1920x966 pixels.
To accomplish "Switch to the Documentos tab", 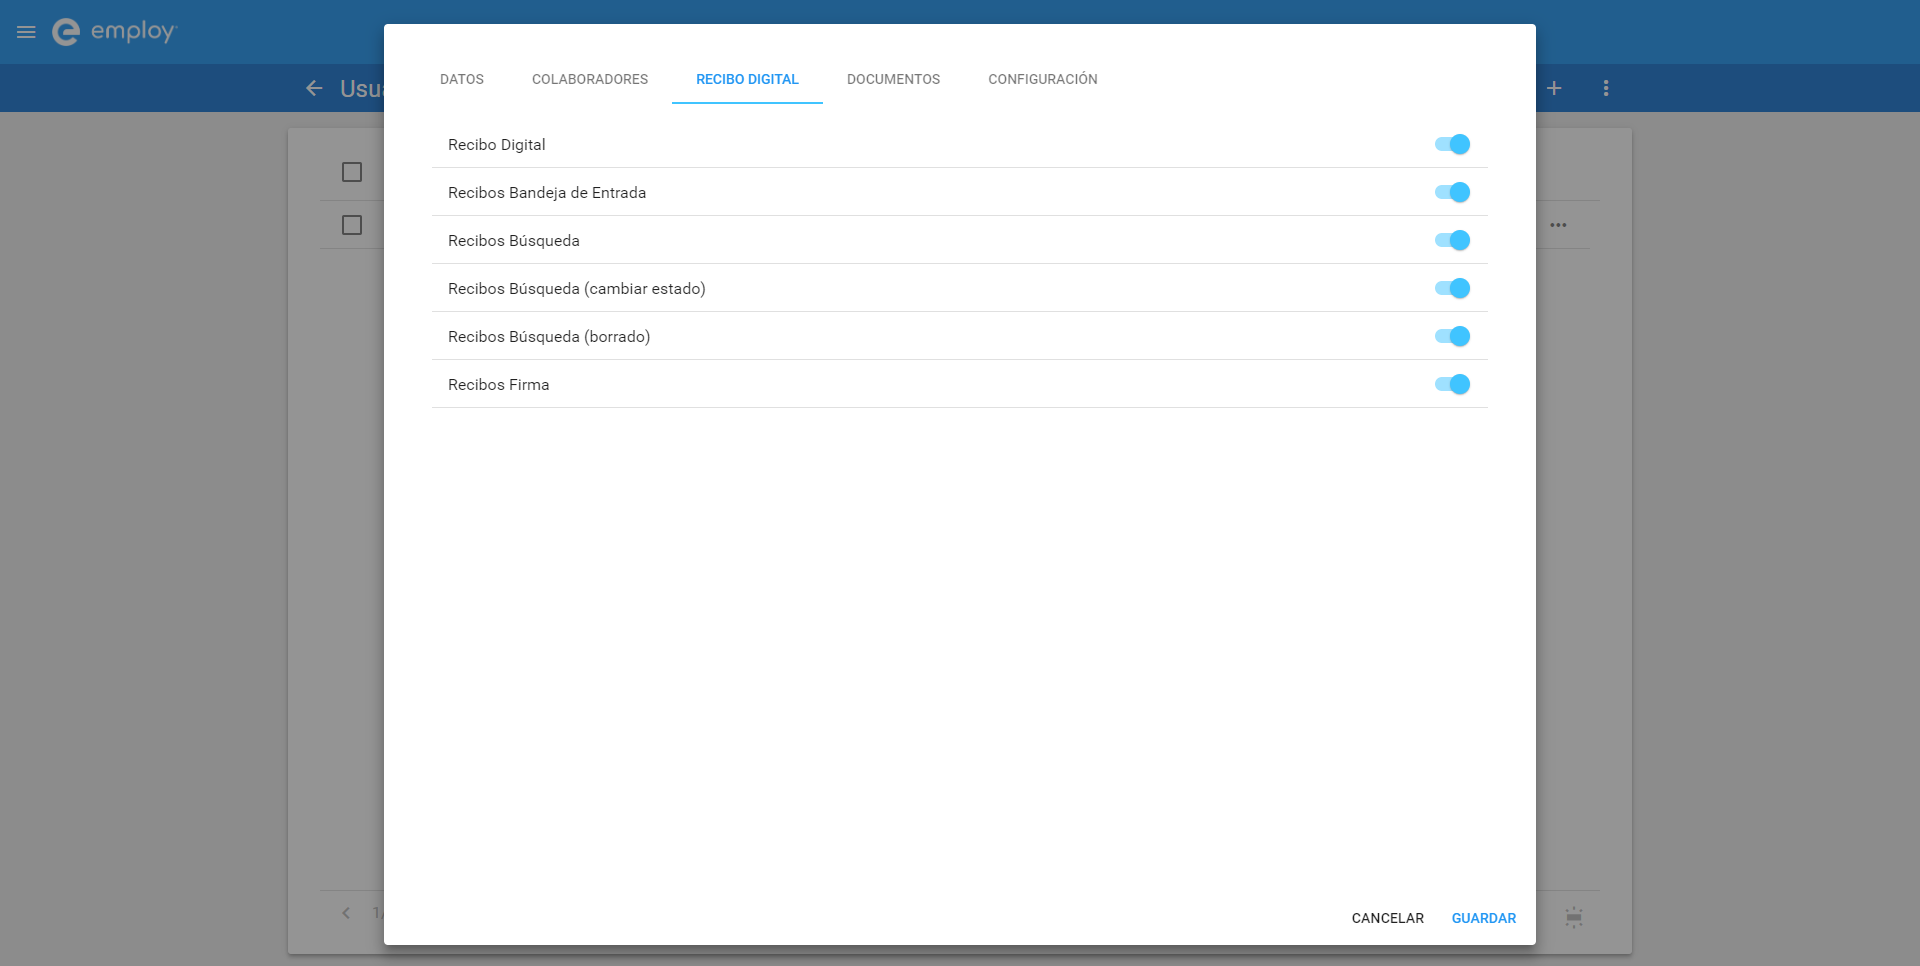I will pyautogui.click(x=893, y=79).
